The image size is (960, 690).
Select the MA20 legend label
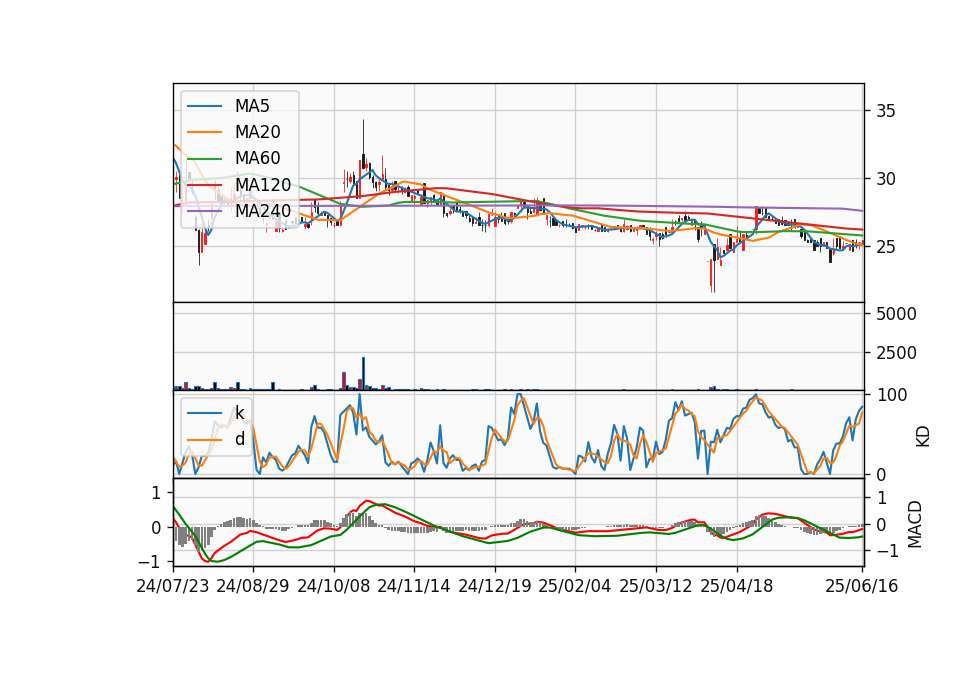point(257,132)
